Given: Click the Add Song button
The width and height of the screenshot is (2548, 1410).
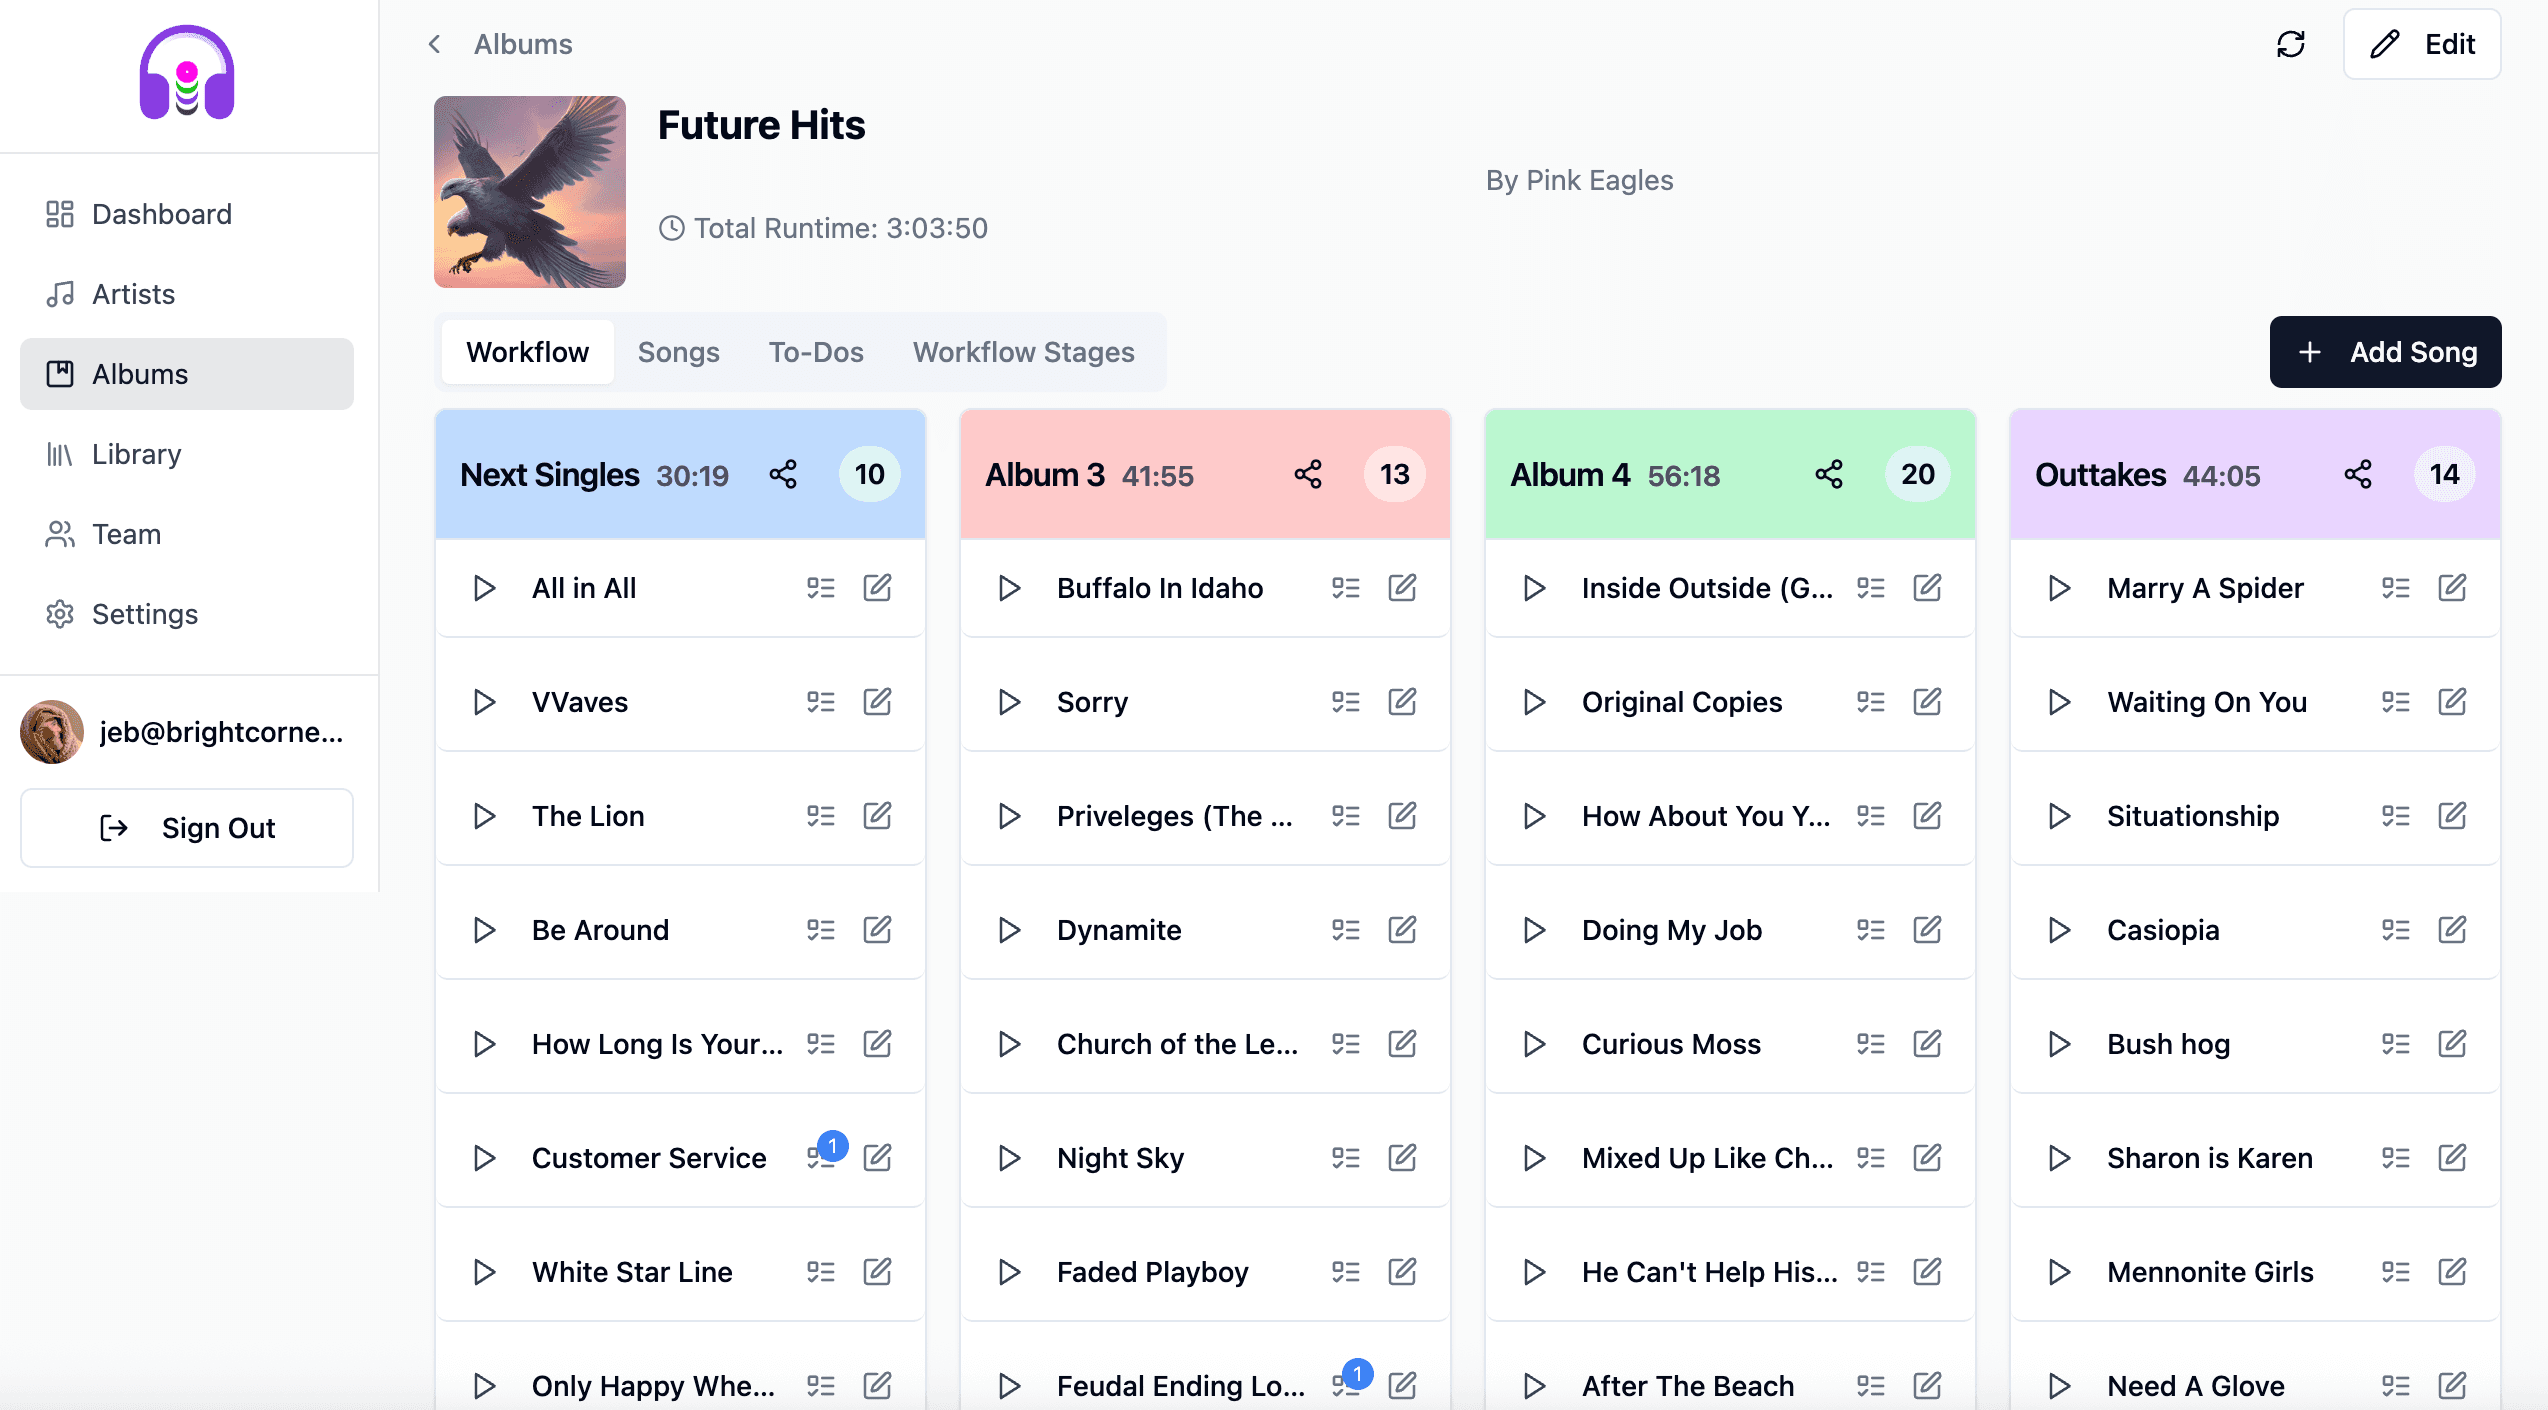Looking at the screenshot, I should 2385,352.
